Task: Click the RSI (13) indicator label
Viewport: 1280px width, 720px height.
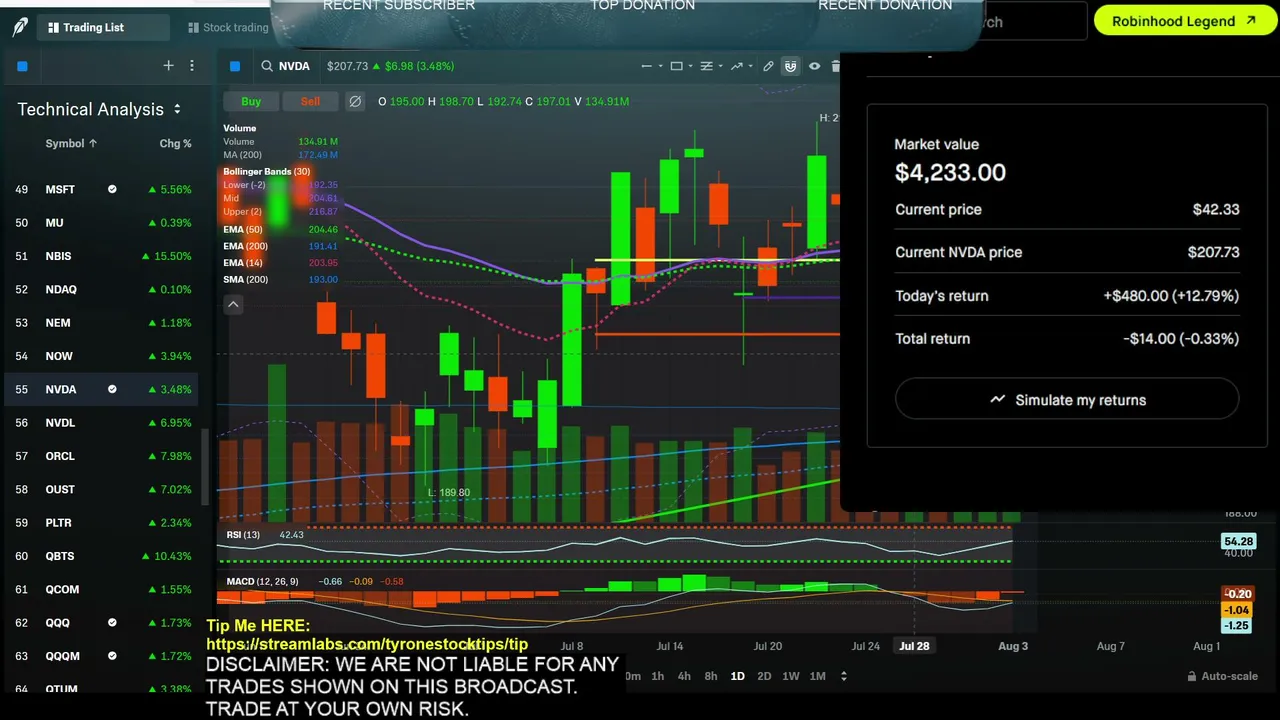Action: [243, 534]
